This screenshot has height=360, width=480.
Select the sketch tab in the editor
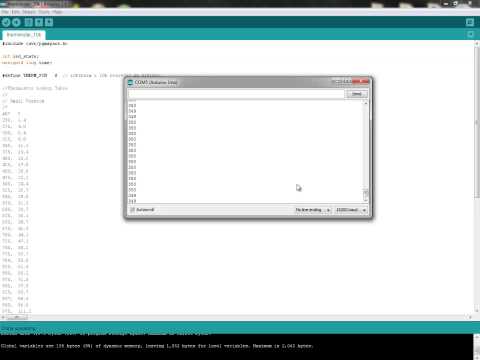point(24,35)
